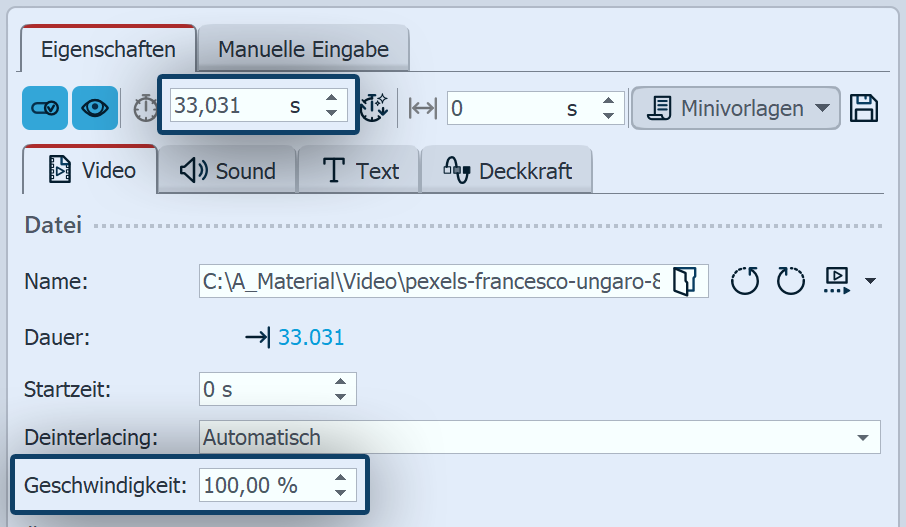Image resolution: width=906 pixels, height=527 pixels.
Task: Expand arrow next to playback options icon
Action: (x=869, y=282)
